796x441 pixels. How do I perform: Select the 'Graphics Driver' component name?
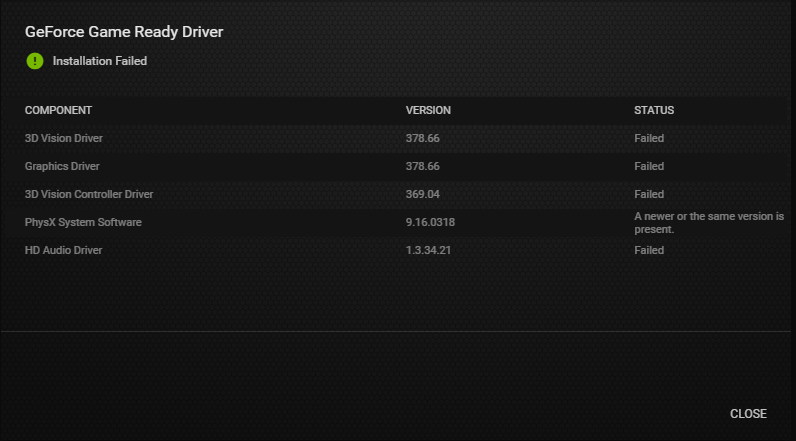pyautogui.click(x=62, y=166)
